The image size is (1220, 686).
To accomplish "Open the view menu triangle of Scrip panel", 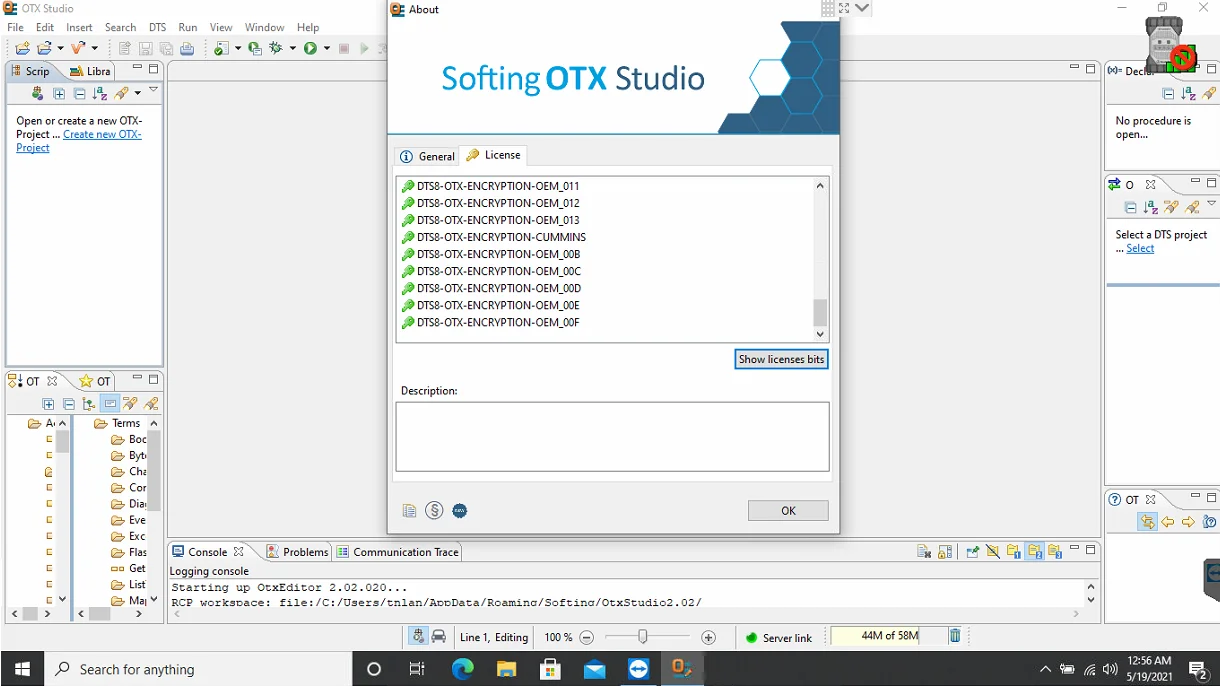I will click(x=153, y=91).
